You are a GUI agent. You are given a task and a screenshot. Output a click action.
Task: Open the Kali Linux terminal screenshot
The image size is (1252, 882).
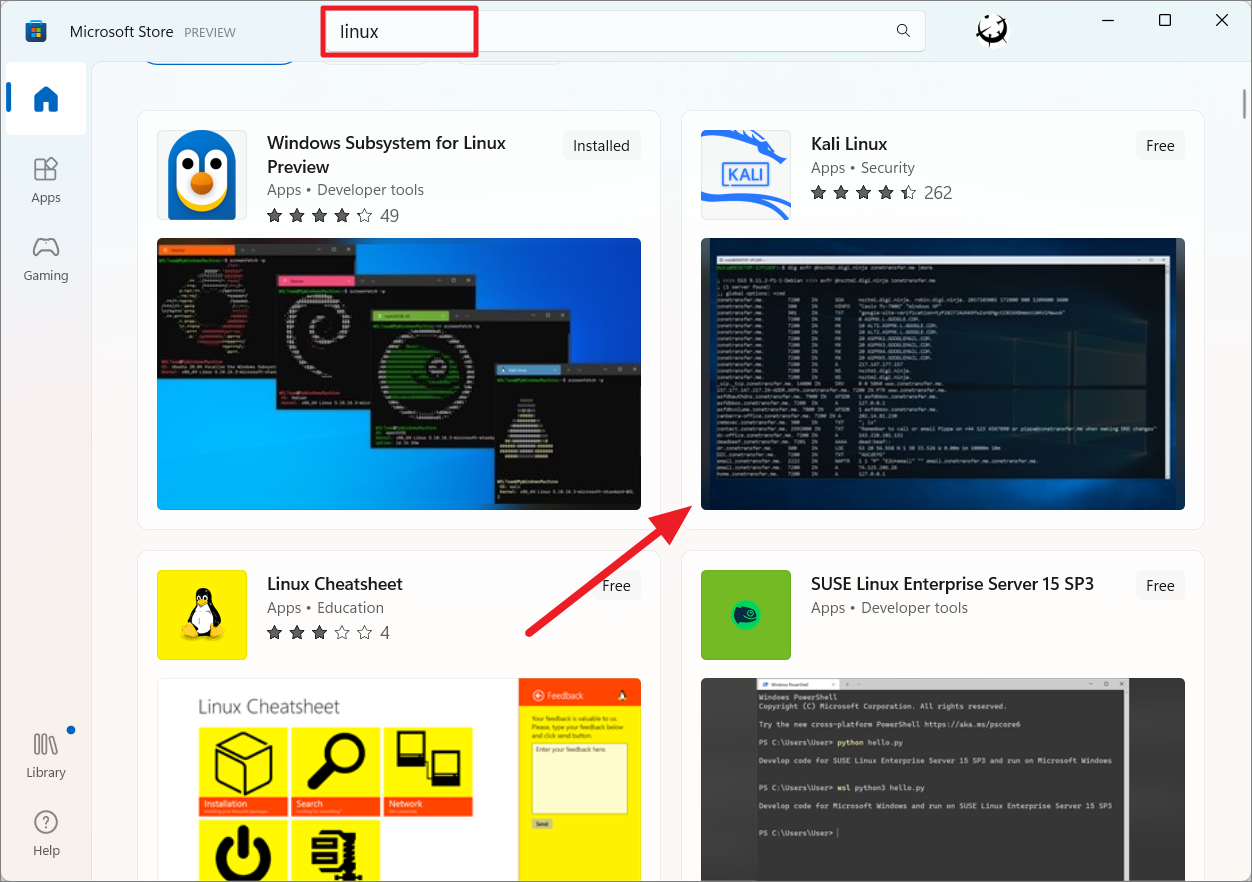tap(943, 374)
